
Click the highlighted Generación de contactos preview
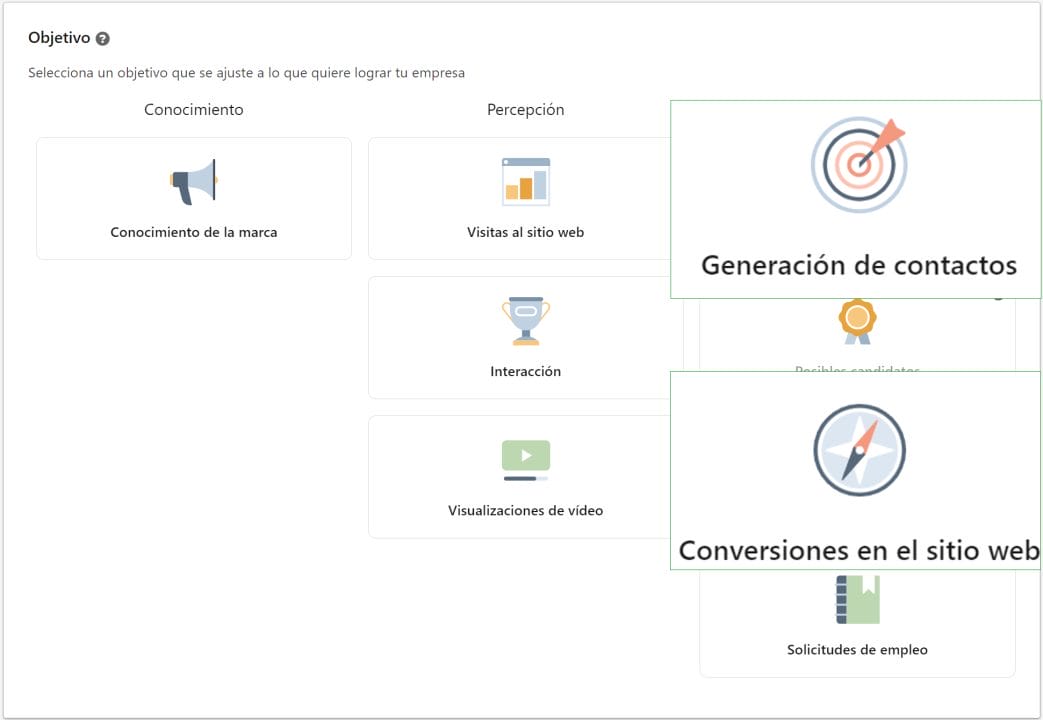[x=858, y=200]
